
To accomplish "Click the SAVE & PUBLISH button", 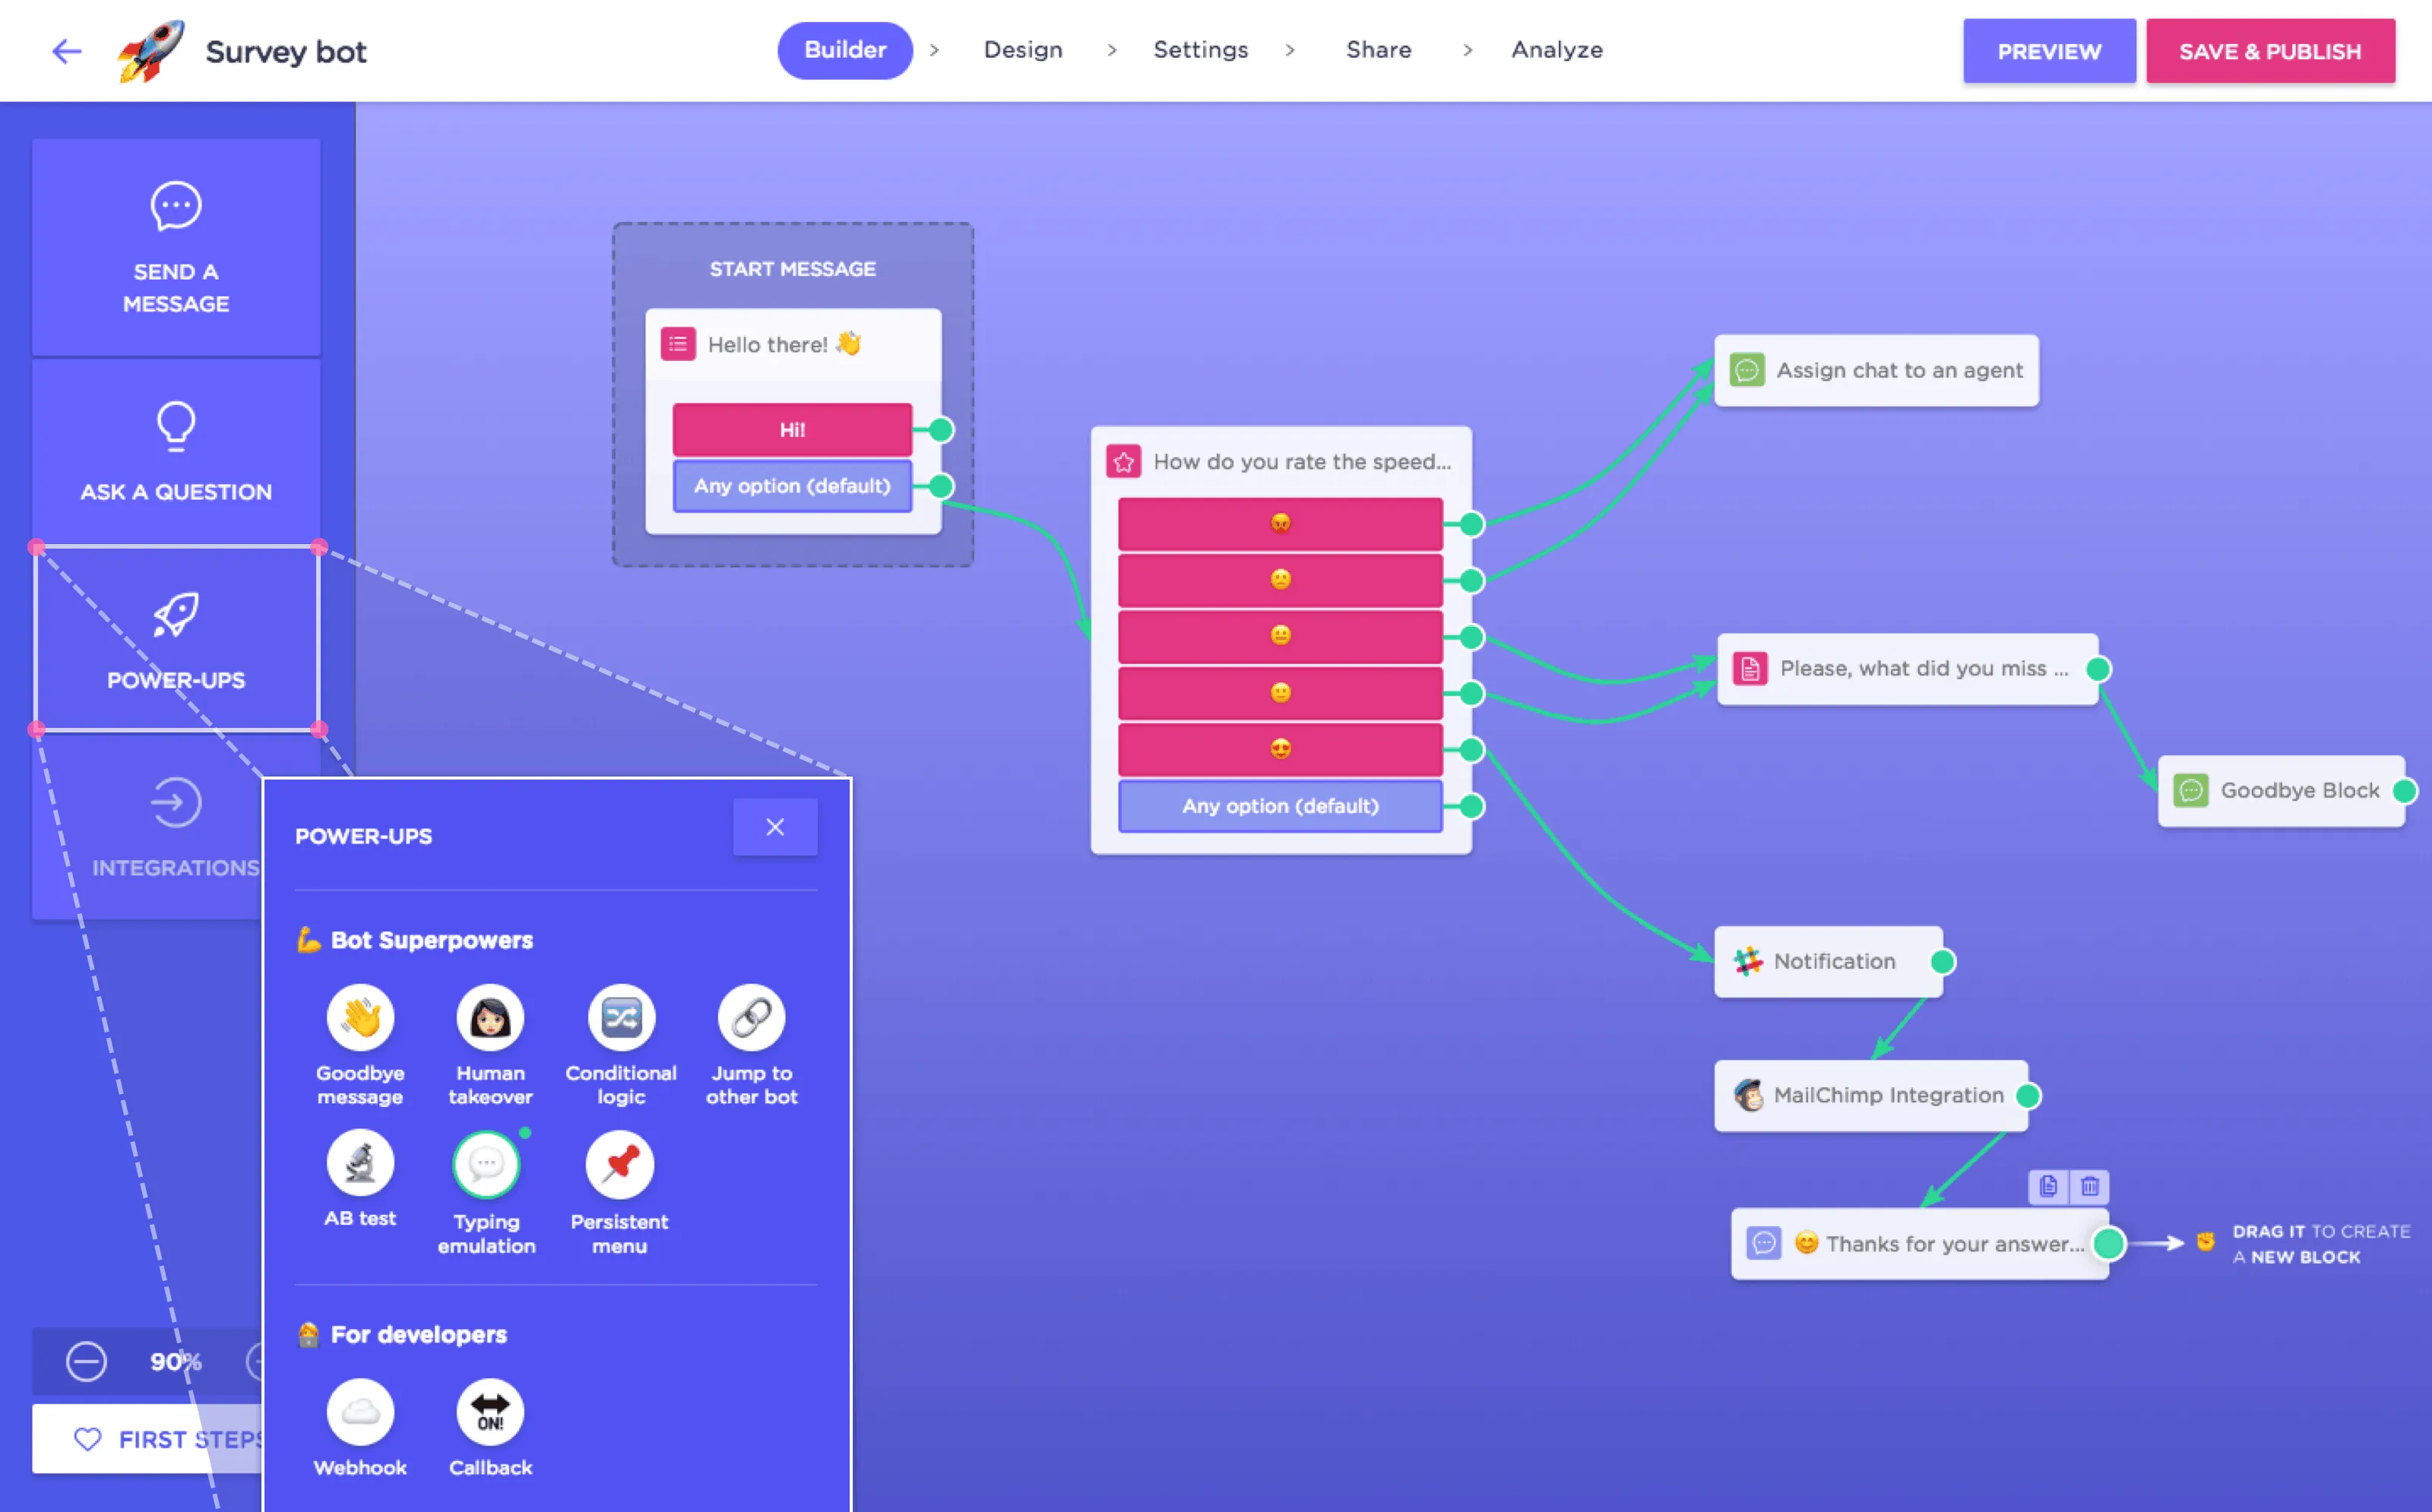I will pos(2270,51).
